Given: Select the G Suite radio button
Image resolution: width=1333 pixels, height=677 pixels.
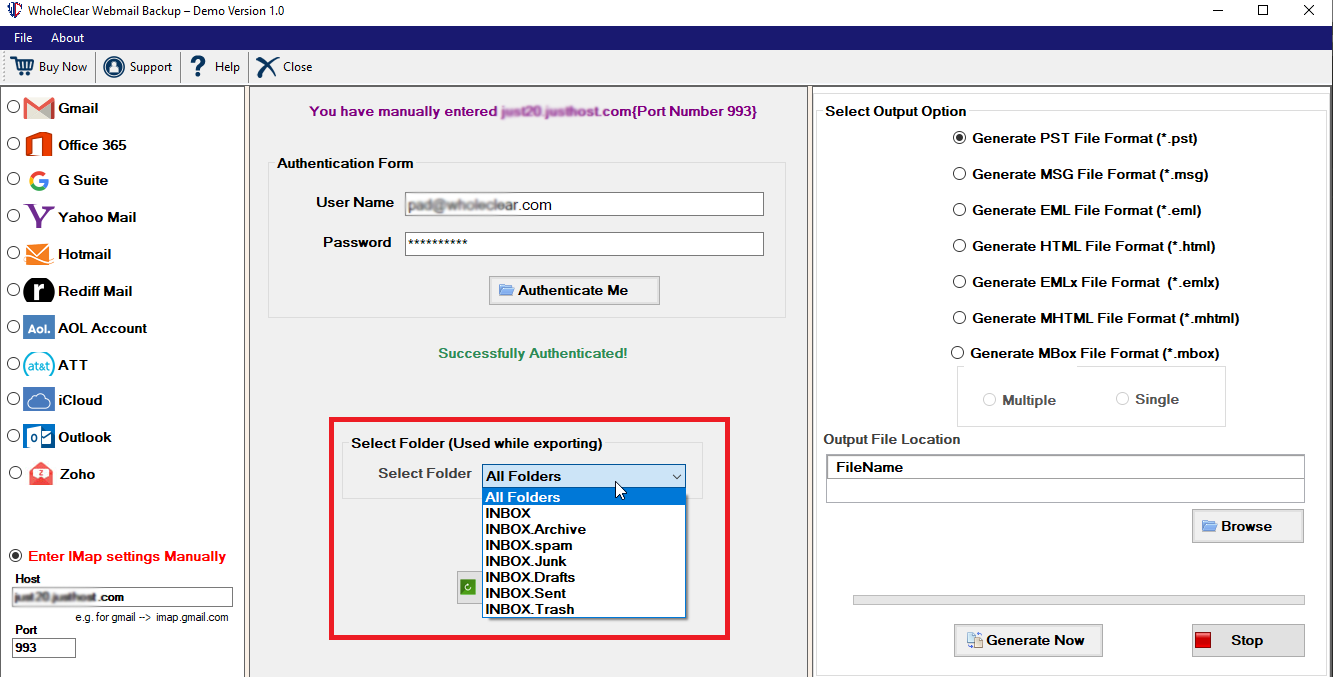Looking at the screenshot, I should 13,179.
